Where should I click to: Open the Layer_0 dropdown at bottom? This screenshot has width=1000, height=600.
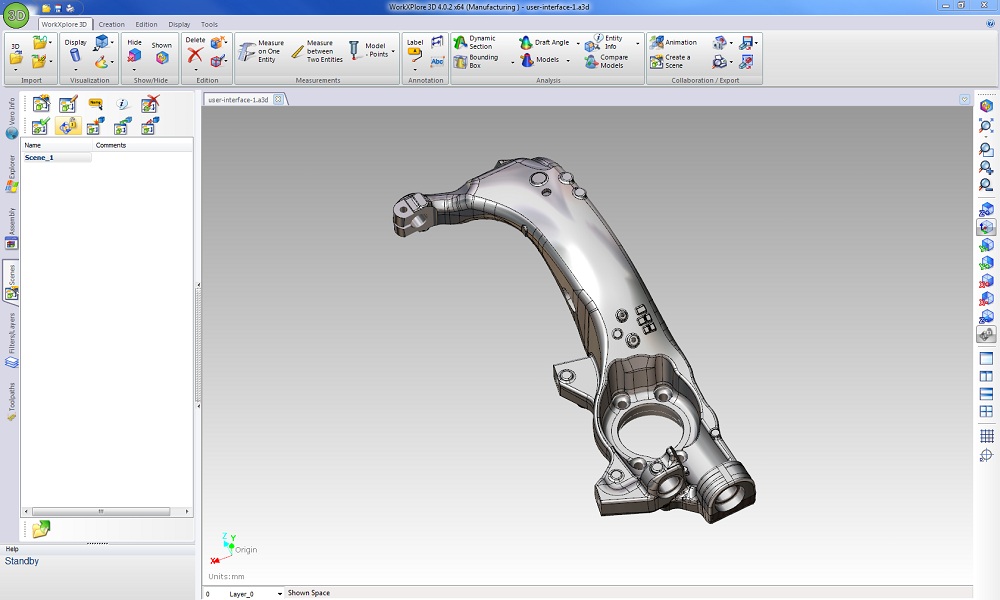click(x=279, y=594)
